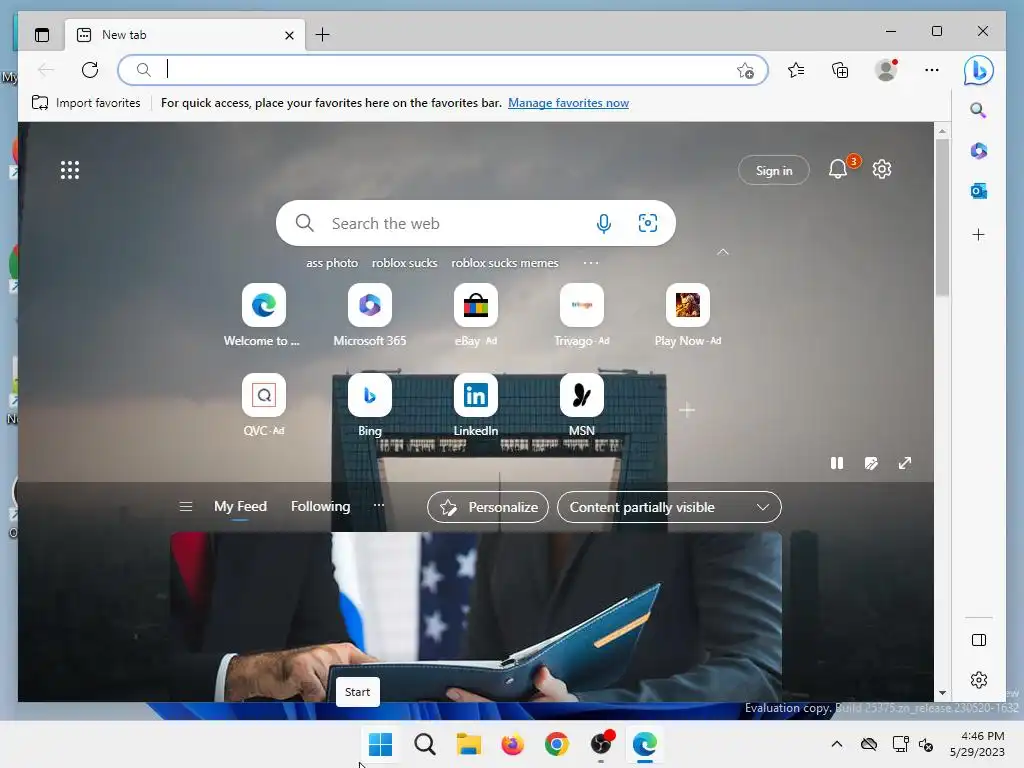Open the notifications bell icon
Screen dimensions: 1024x768
click(838, 169)
